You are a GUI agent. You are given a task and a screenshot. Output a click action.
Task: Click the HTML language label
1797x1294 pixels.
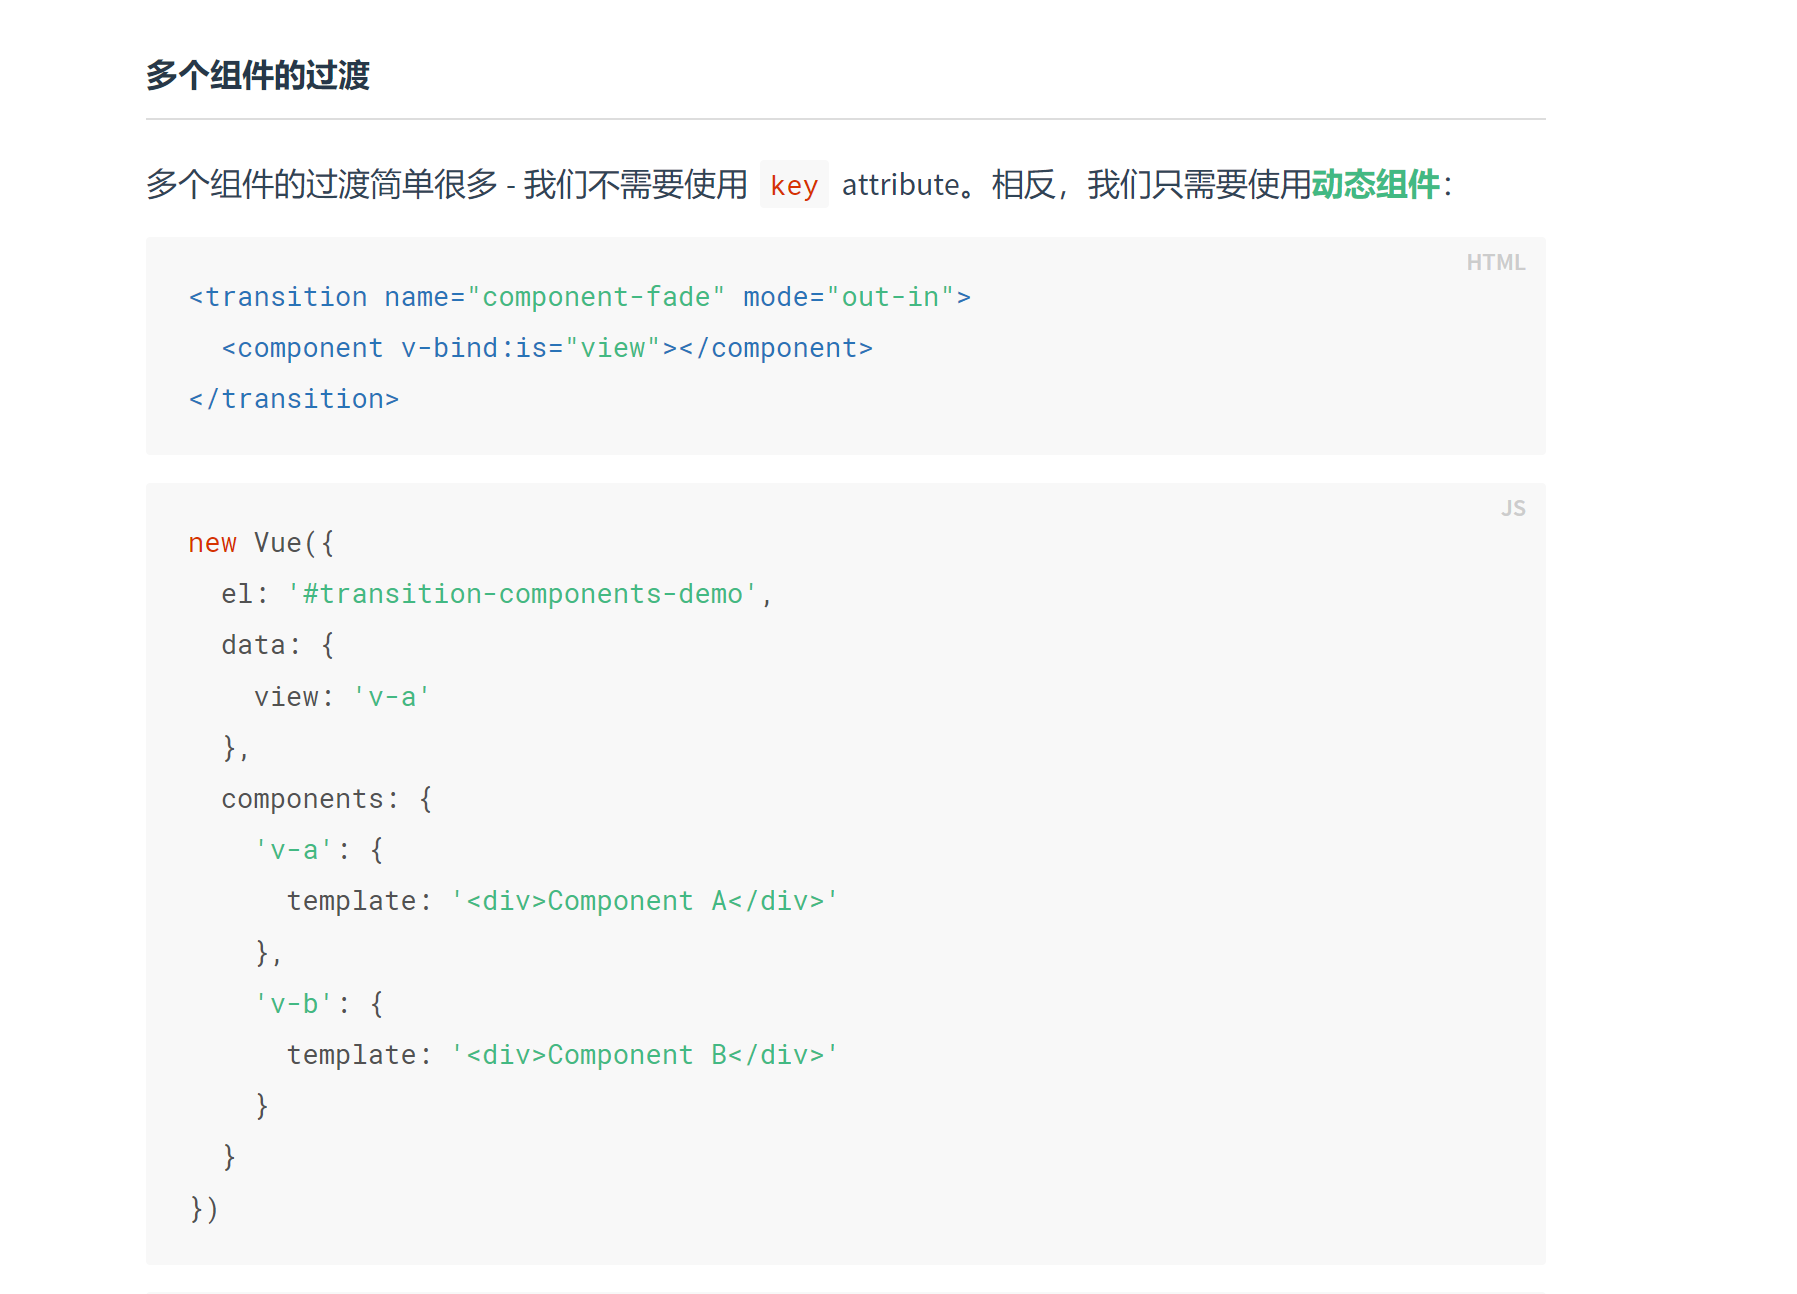pyautogui.click(x=1495, y=262)
